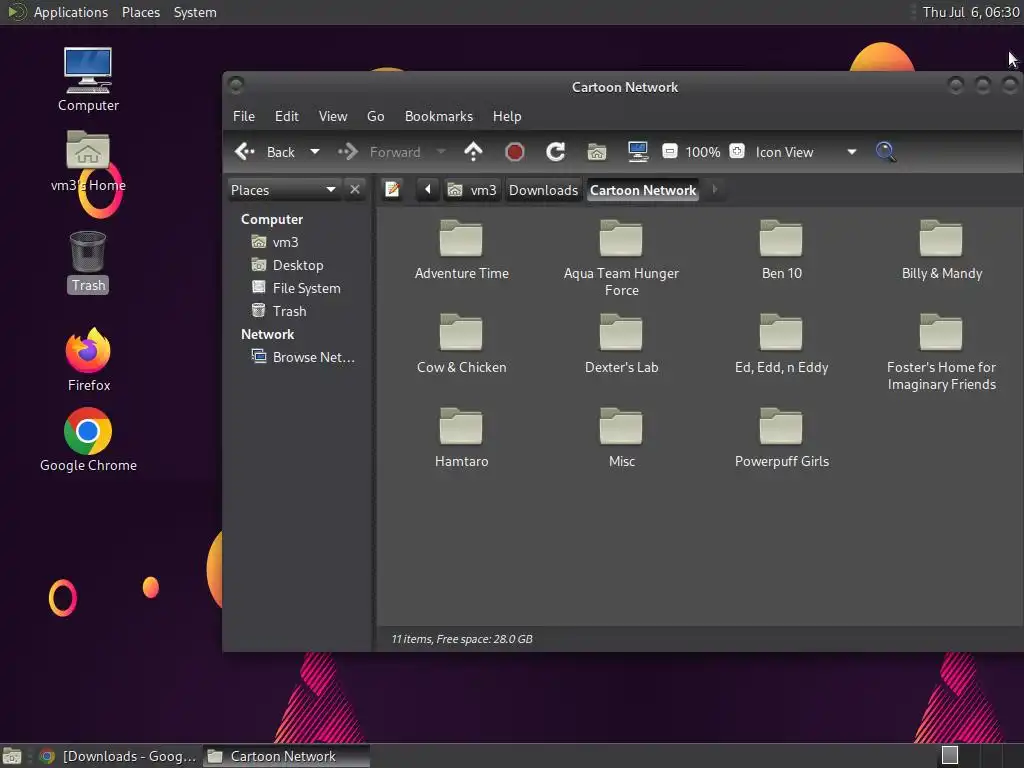Image resolution: width=1024 pixels, height=768 pixels.
Task: Open the Back history dropdown arrow
Action: (315, 152)
